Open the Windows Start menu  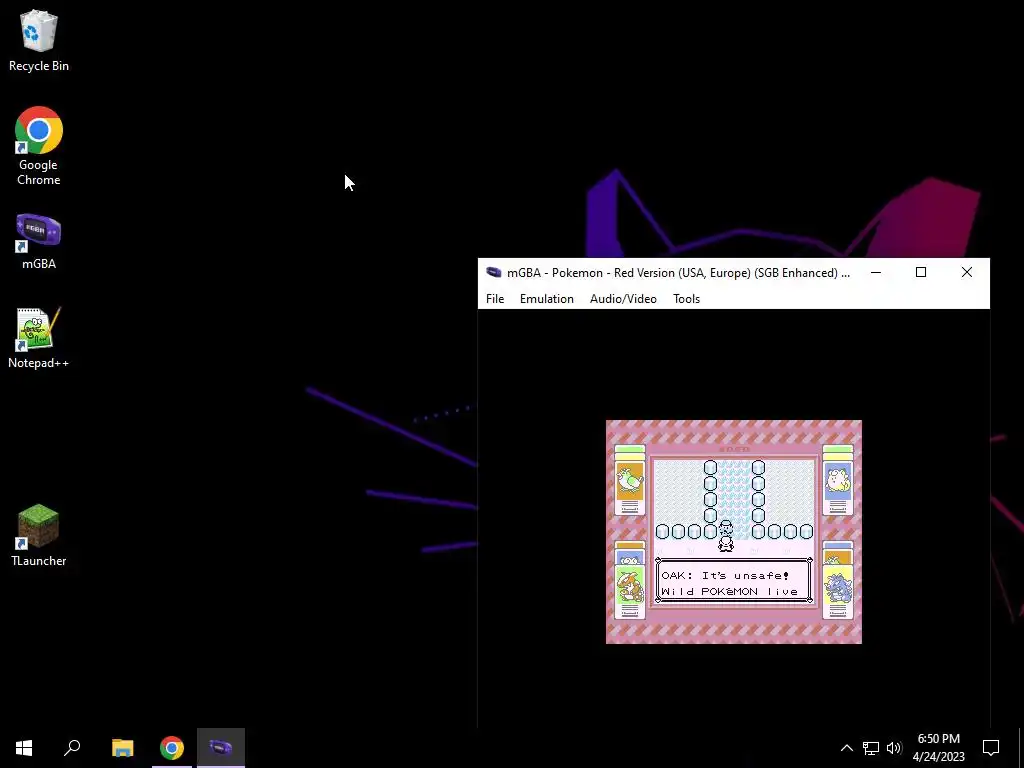click(24, 748)
